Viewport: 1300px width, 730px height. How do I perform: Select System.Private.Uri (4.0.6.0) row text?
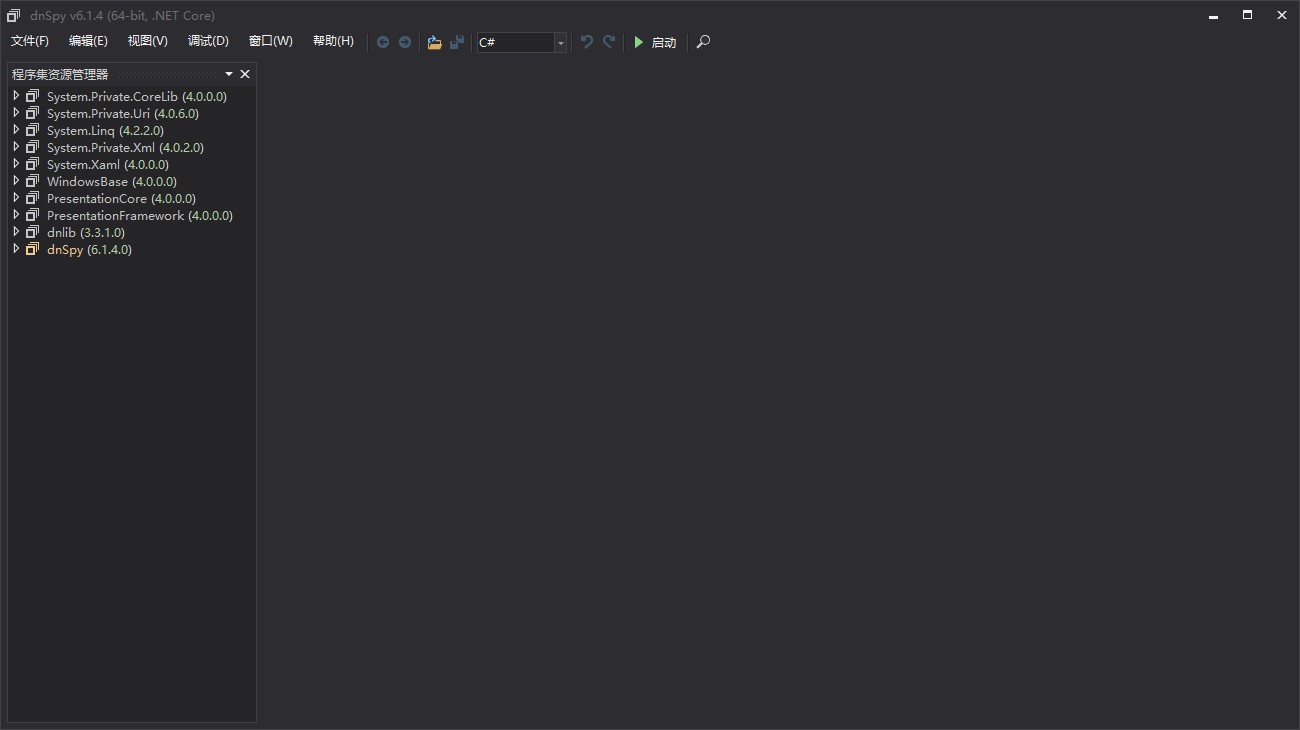pyautogui.click(x=123, y=114)
